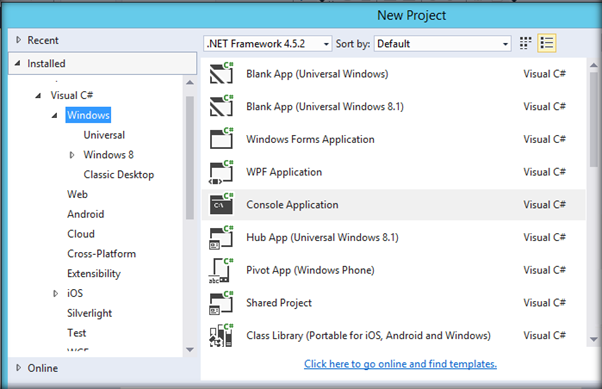Select Universal under Windows

tap(104, 135)
